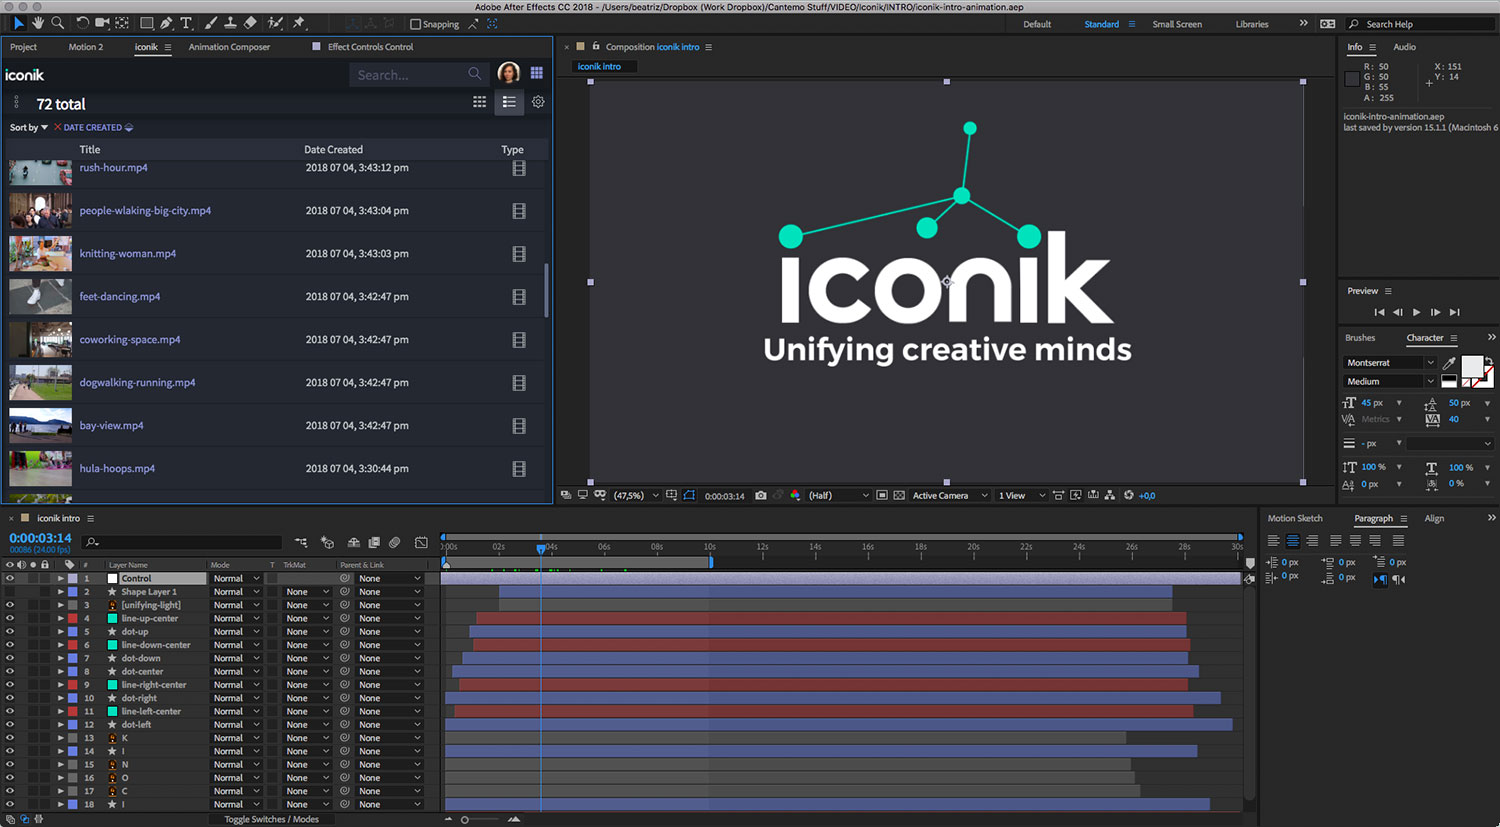The image size is (1500, 827).
Task: Switch iconik panel to grid view
Action: coord(480,102)
